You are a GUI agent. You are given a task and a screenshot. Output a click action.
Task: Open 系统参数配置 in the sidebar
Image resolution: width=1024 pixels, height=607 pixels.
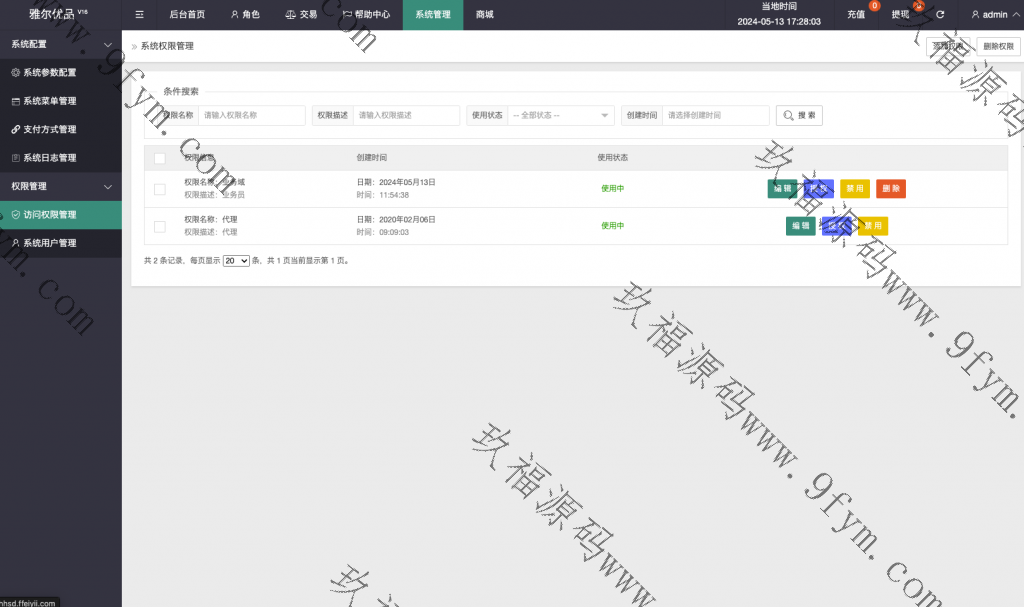coord(50,73)
